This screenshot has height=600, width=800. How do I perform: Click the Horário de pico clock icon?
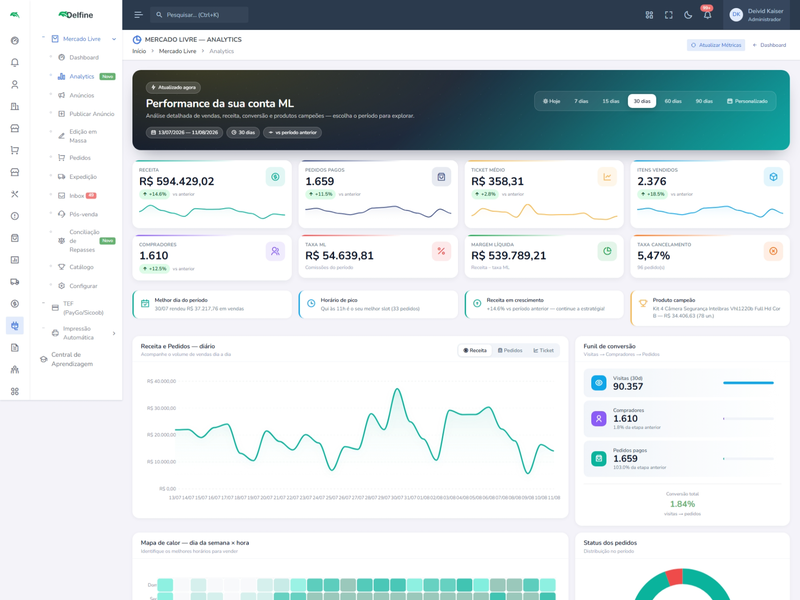(x=311, y=304)
